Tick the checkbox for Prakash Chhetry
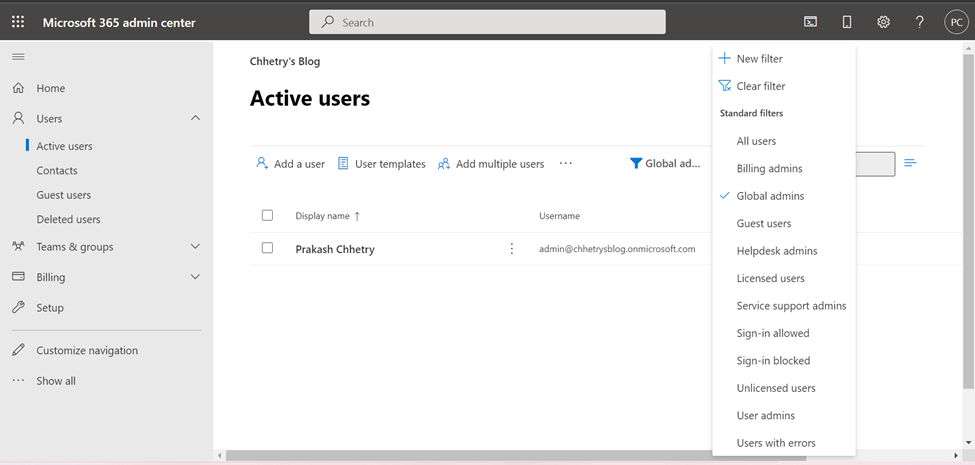Image resolution: width=975 pixels, height=465 pixels. click(267, 247)
